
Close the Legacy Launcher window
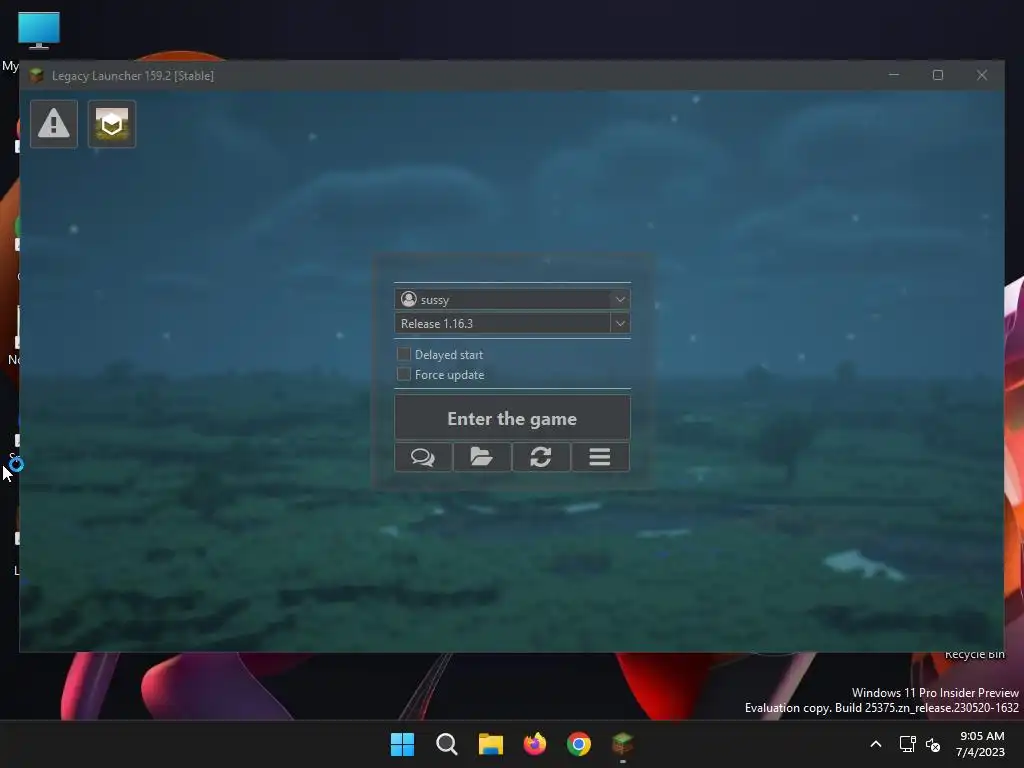982,75
